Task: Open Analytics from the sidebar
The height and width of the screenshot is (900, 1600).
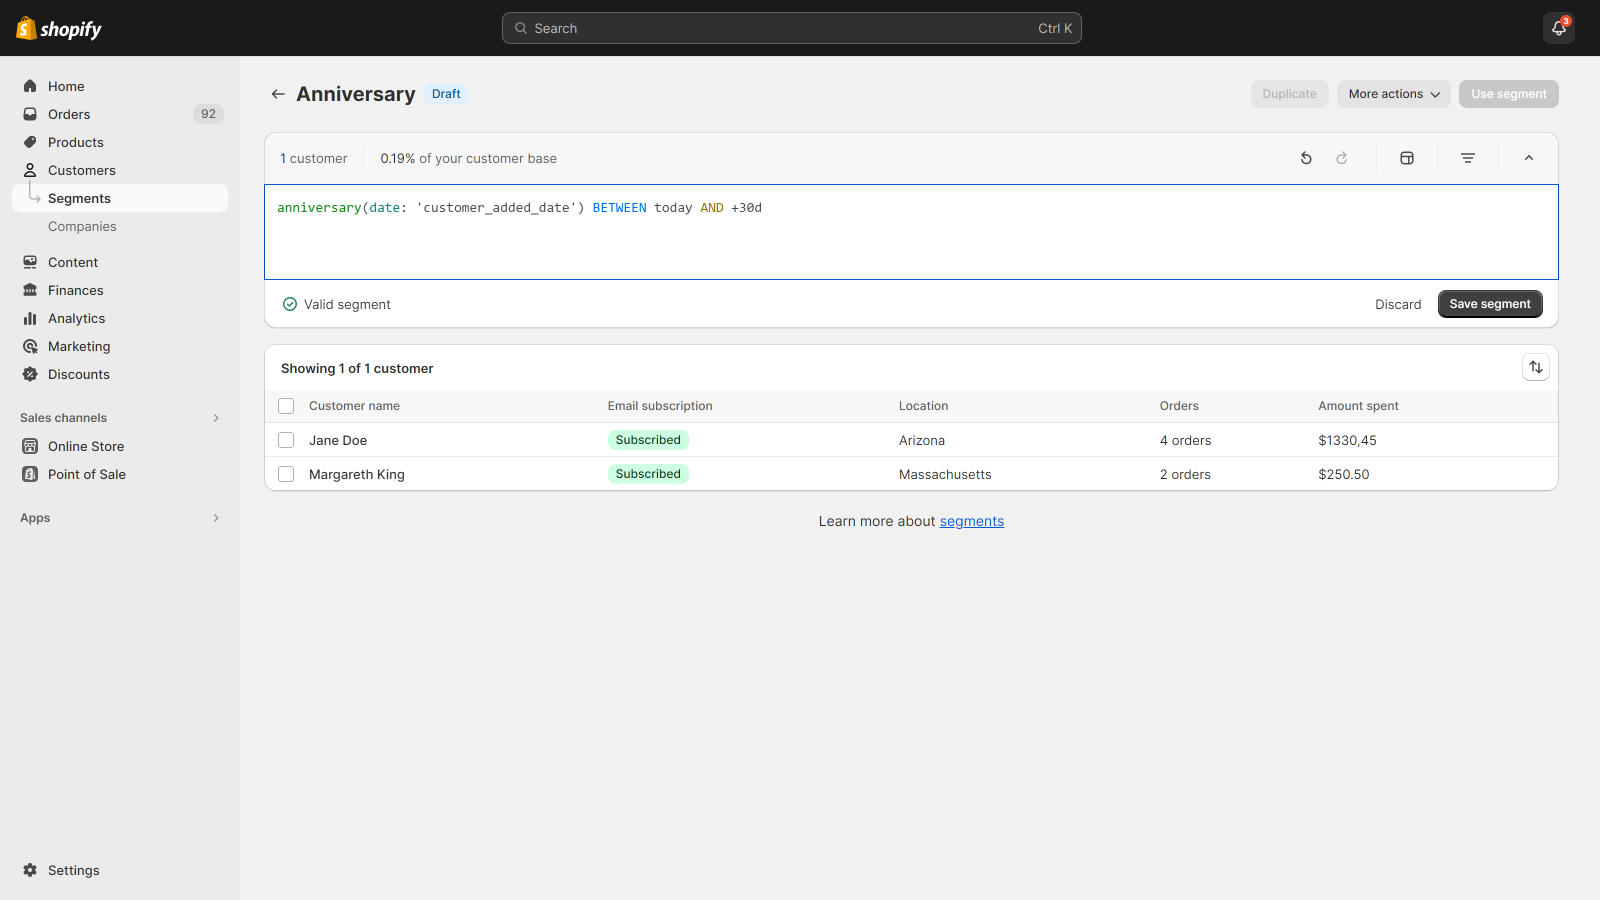Action: click(x=75, y=318)
